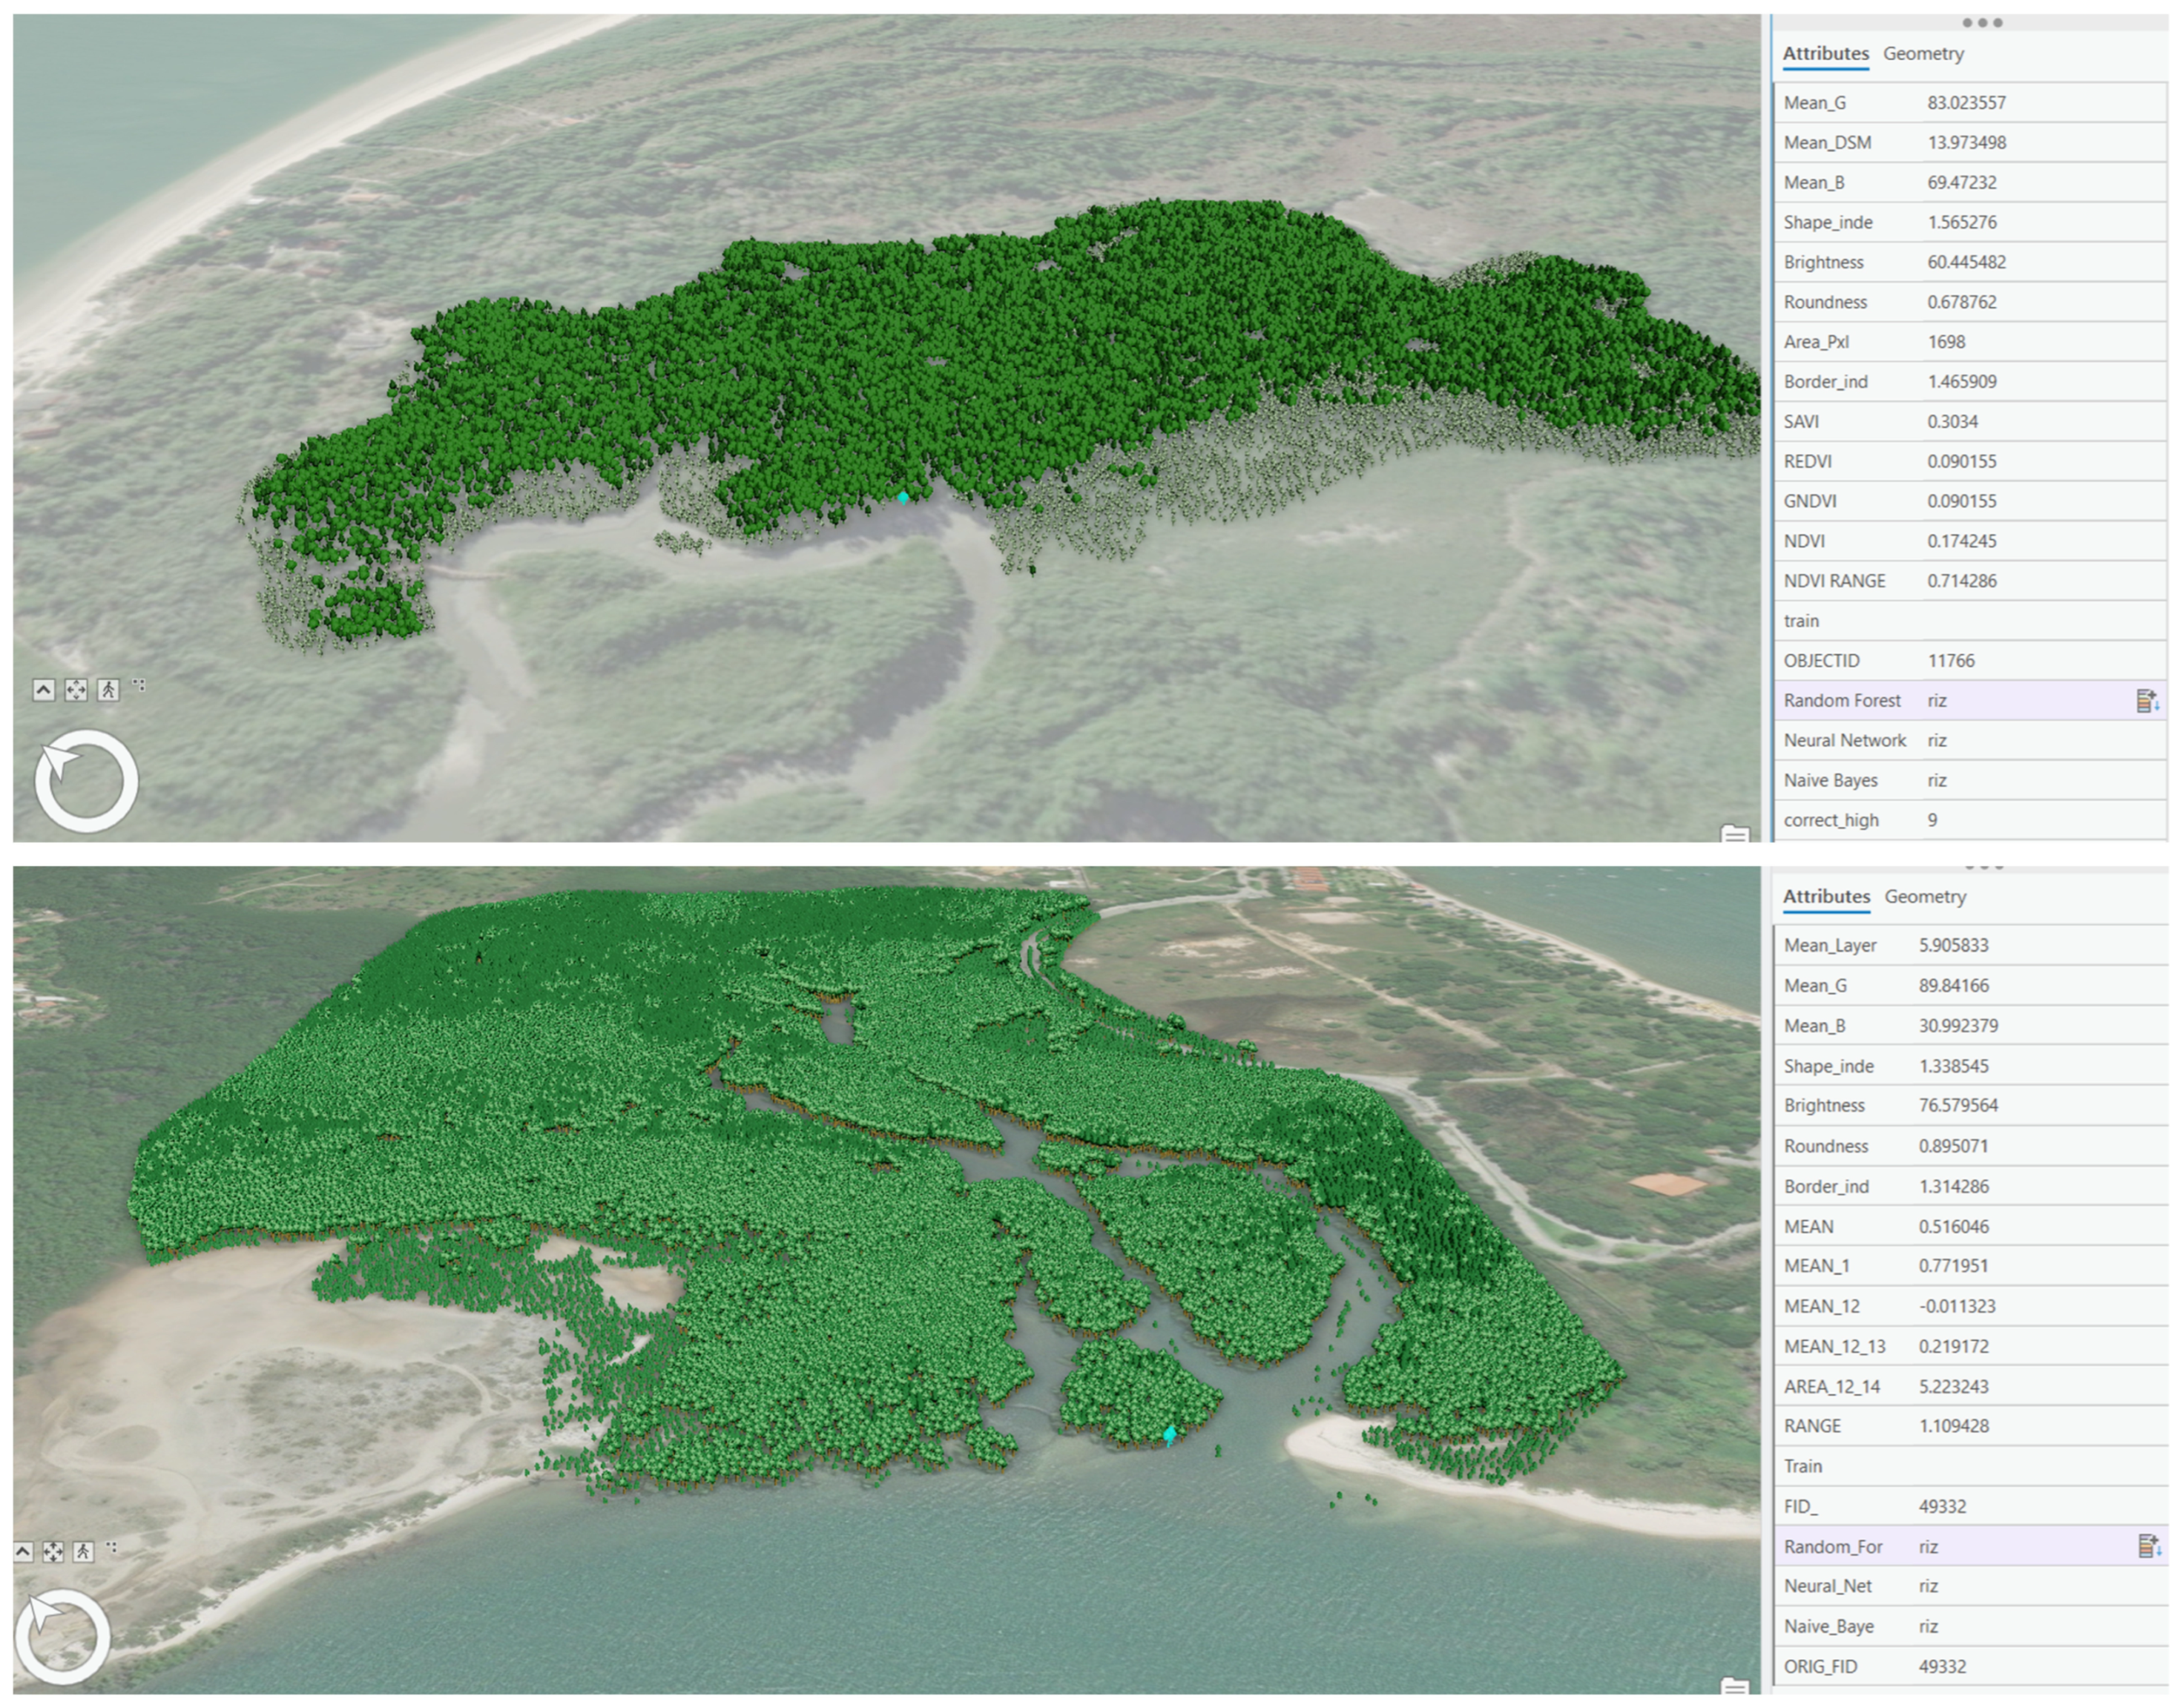2183x1708 pixels.
Task: Switch to the Geometry tab in the lower pane
Action: (1925, 897)
